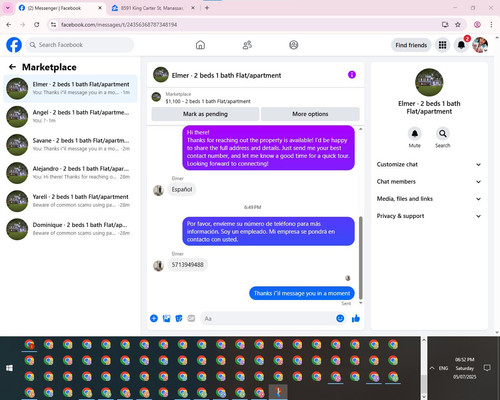The image size is (500, 400).
Task: Open the Windows notification center icon
Action: [487, 368]
